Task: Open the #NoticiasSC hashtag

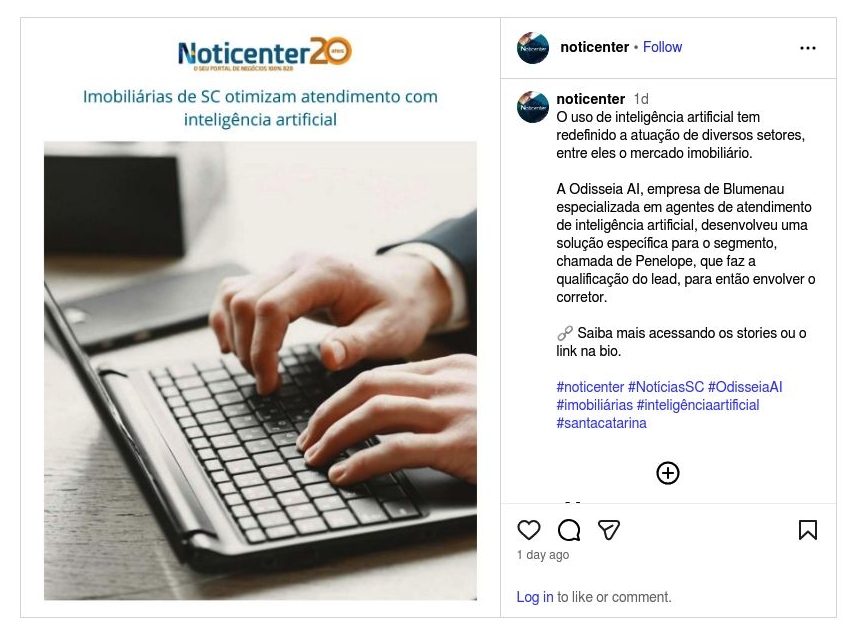Action: pyautogui.click(x=665, y=387)
